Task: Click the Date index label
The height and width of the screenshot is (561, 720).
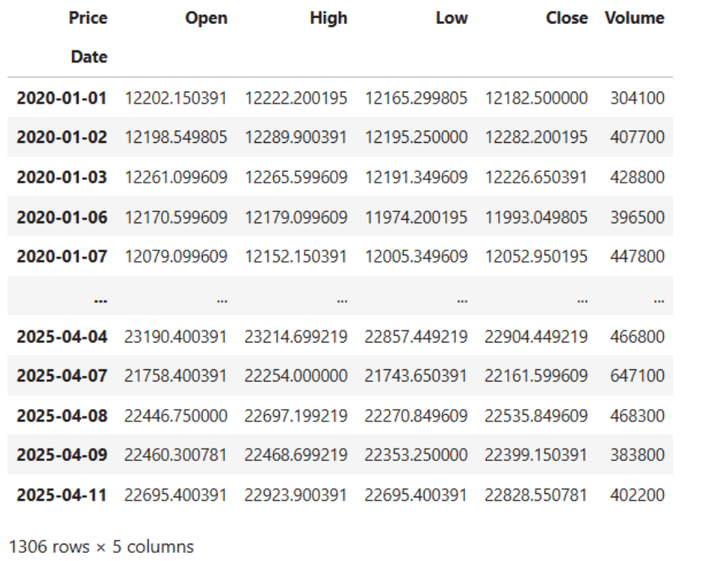Action: coord(88,57)
